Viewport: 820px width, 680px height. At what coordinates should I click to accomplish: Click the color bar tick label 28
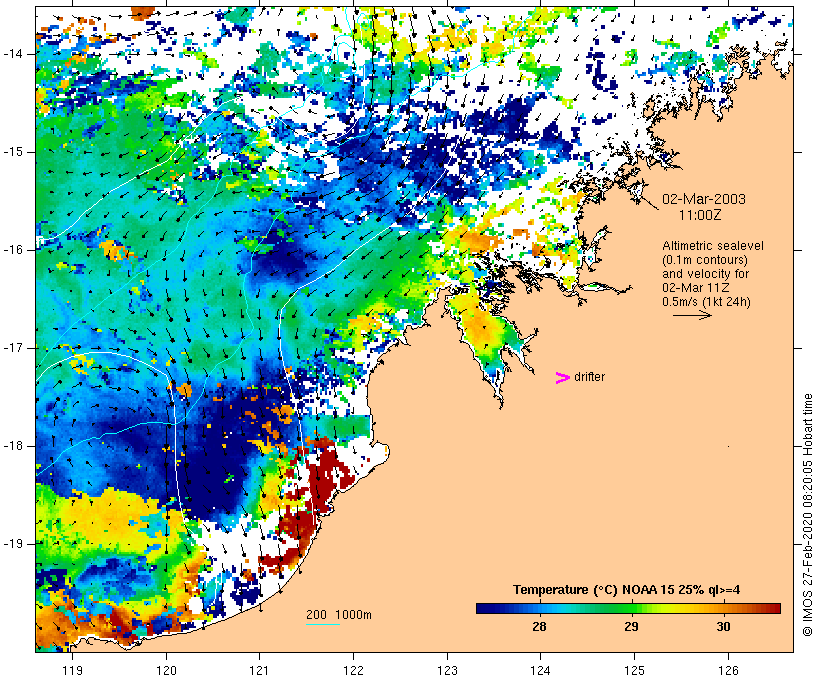click(539, 627)
